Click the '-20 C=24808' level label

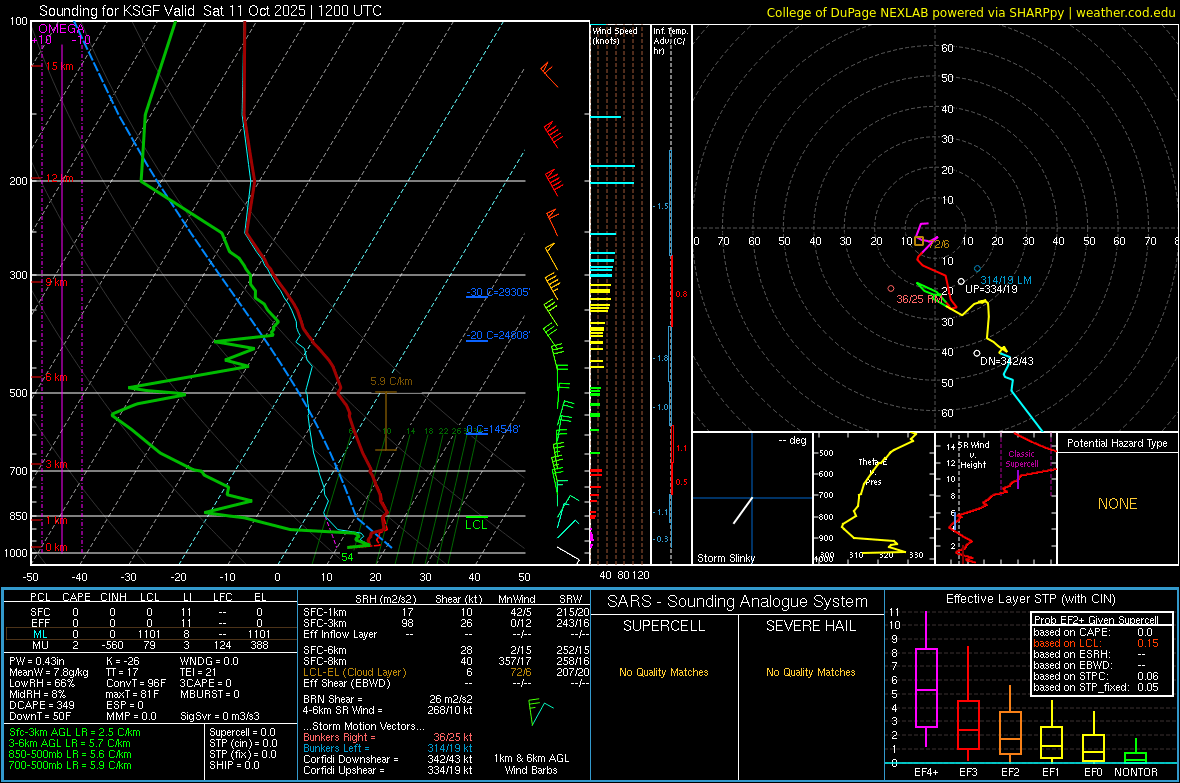(498, 335)
